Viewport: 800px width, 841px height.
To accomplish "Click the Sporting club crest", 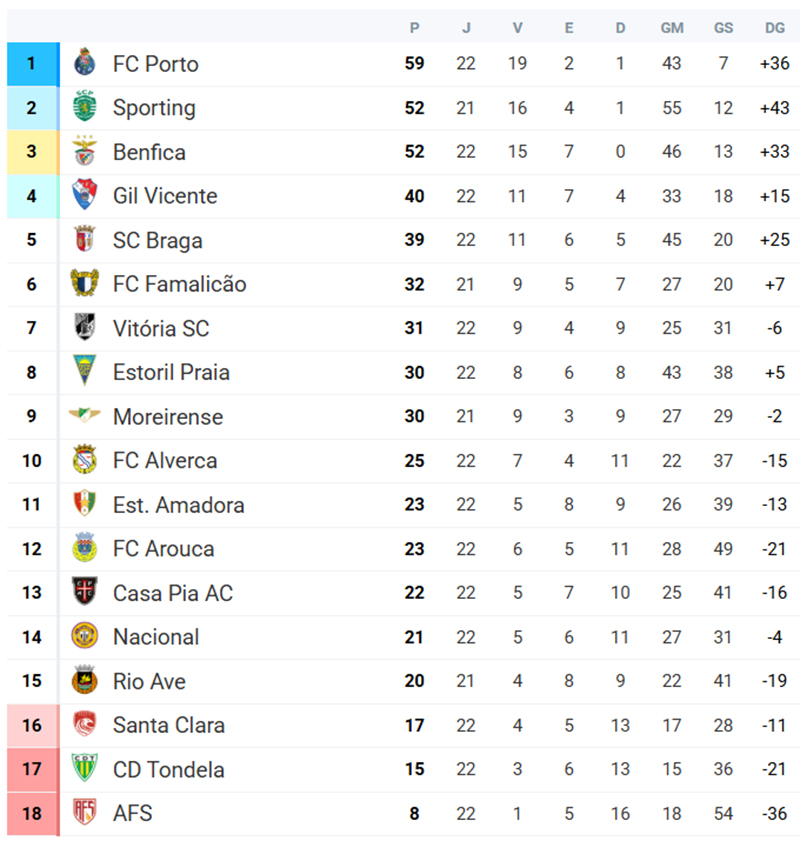I will point(85,107).
